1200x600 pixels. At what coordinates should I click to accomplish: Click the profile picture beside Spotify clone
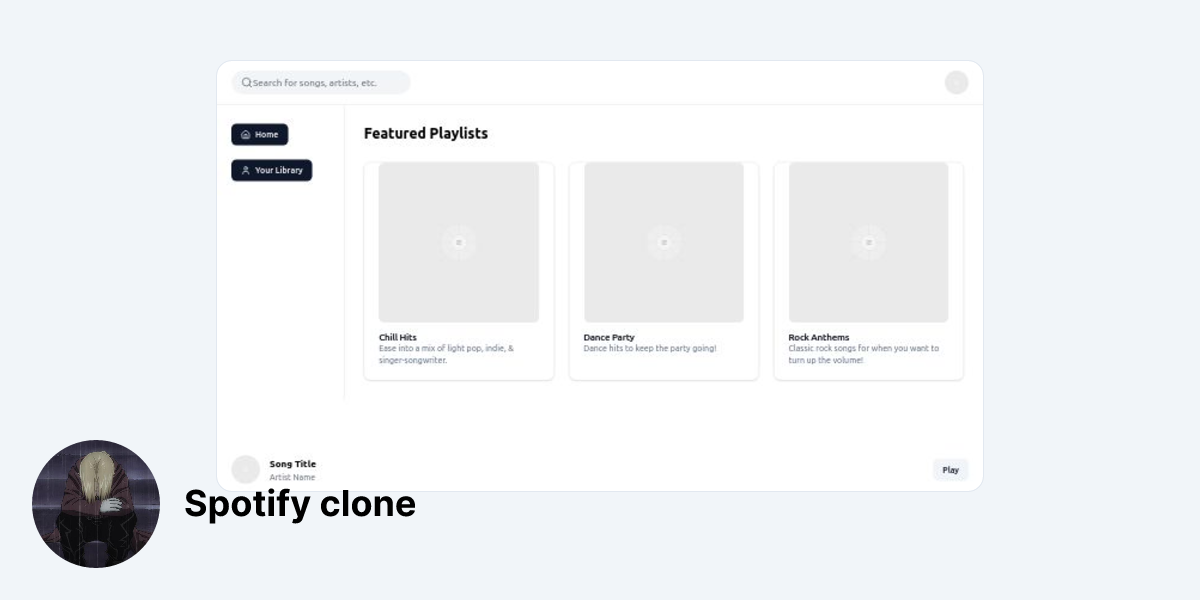96,504
